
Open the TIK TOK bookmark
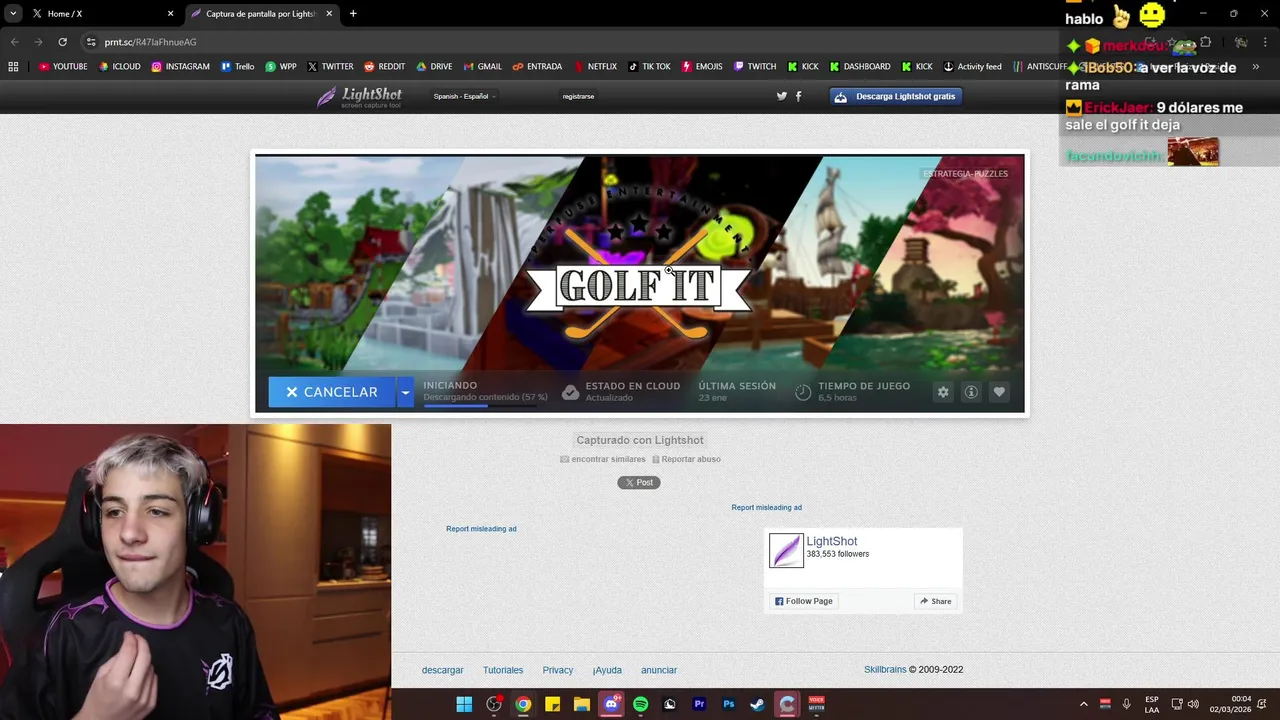tap(649, 67)
